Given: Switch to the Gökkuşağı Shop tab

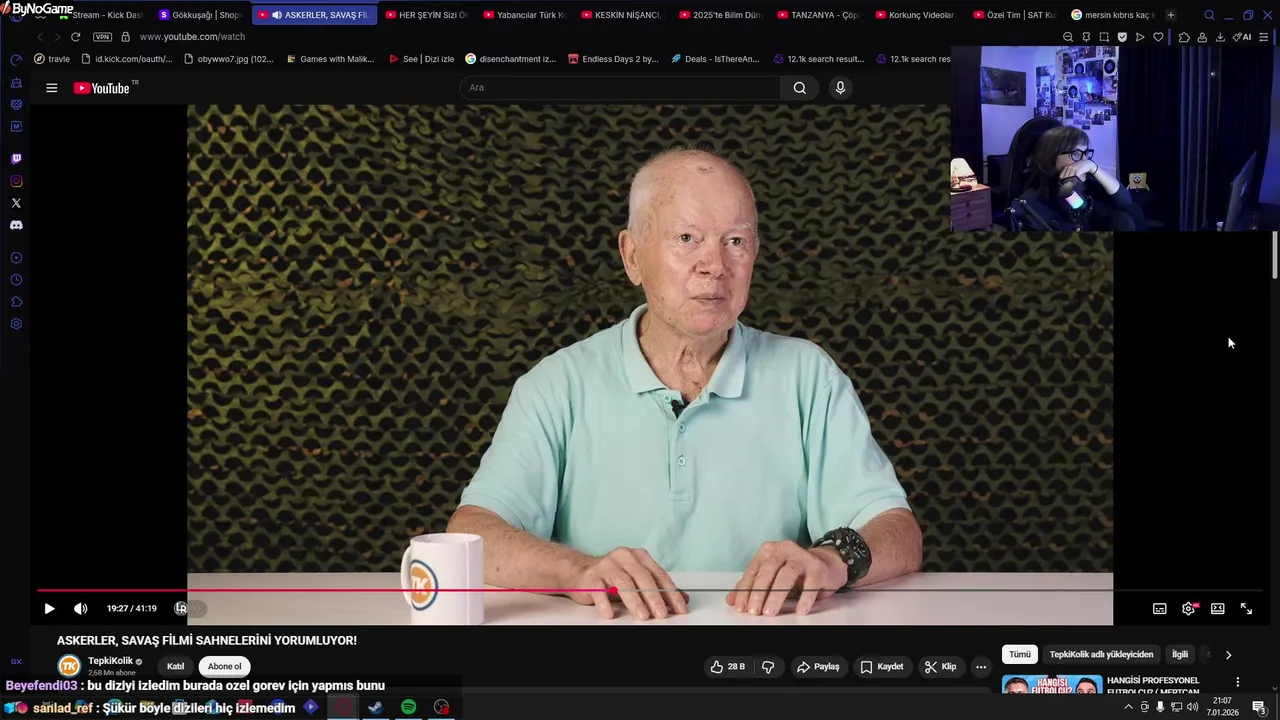Looking at the screenshot, I should point(200,15).
